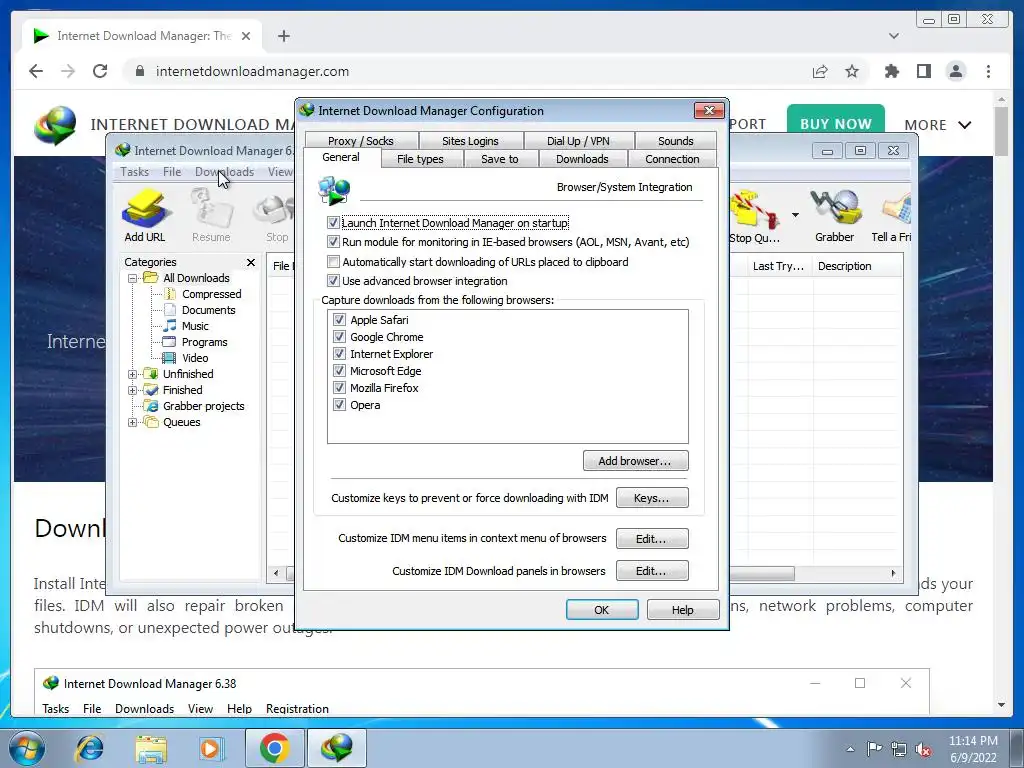Uncheck Apple Safari browser
Image resolution: width=1024 pixels, height=768 pixels.
[x=339, y=319]
